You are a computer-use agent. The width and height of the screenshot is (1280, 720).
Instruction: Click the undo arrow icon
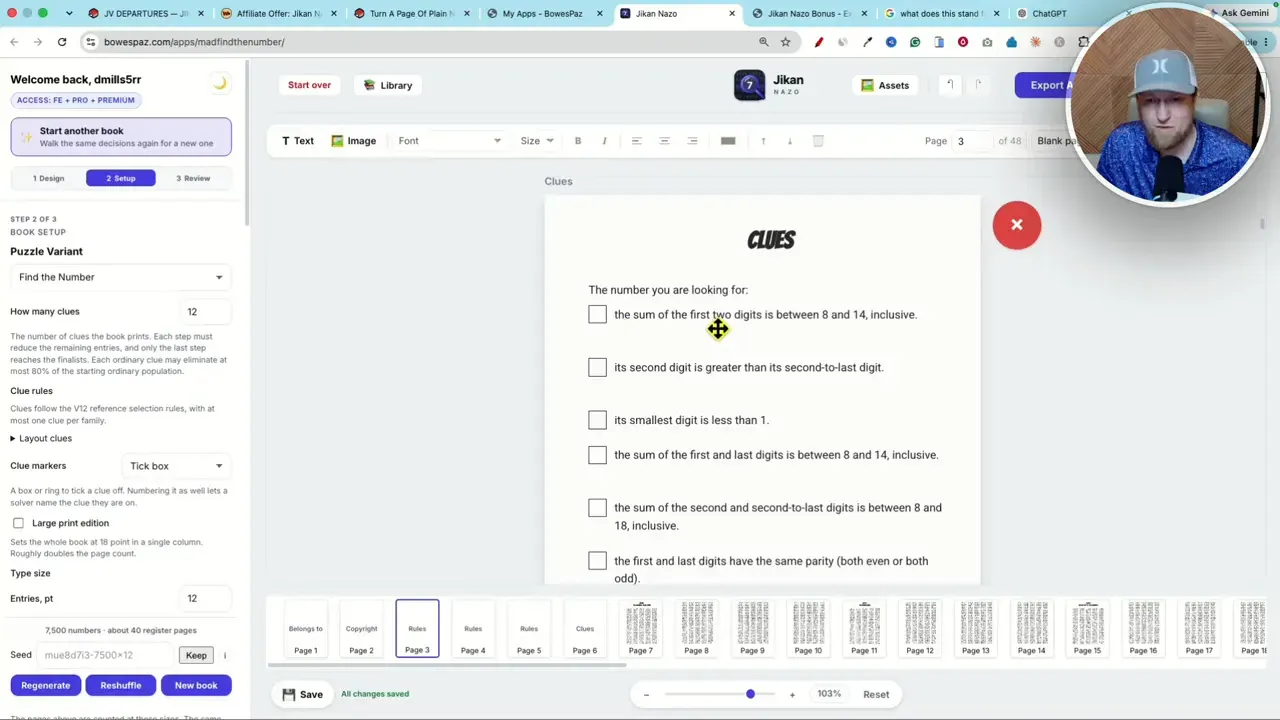949,85
